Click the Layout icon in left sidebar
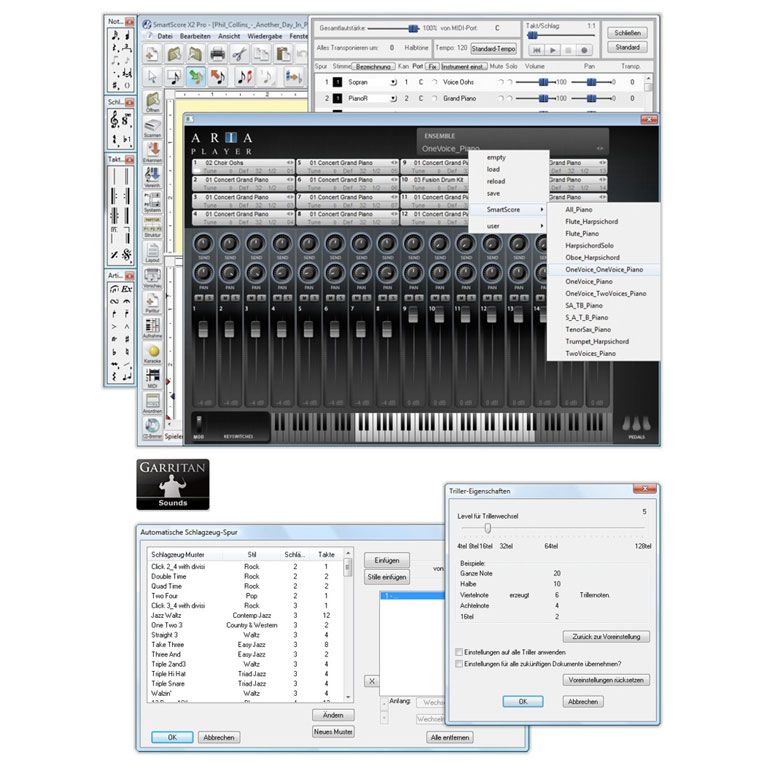The height and width of the screenshot is (768, 768). pos(152,252)
